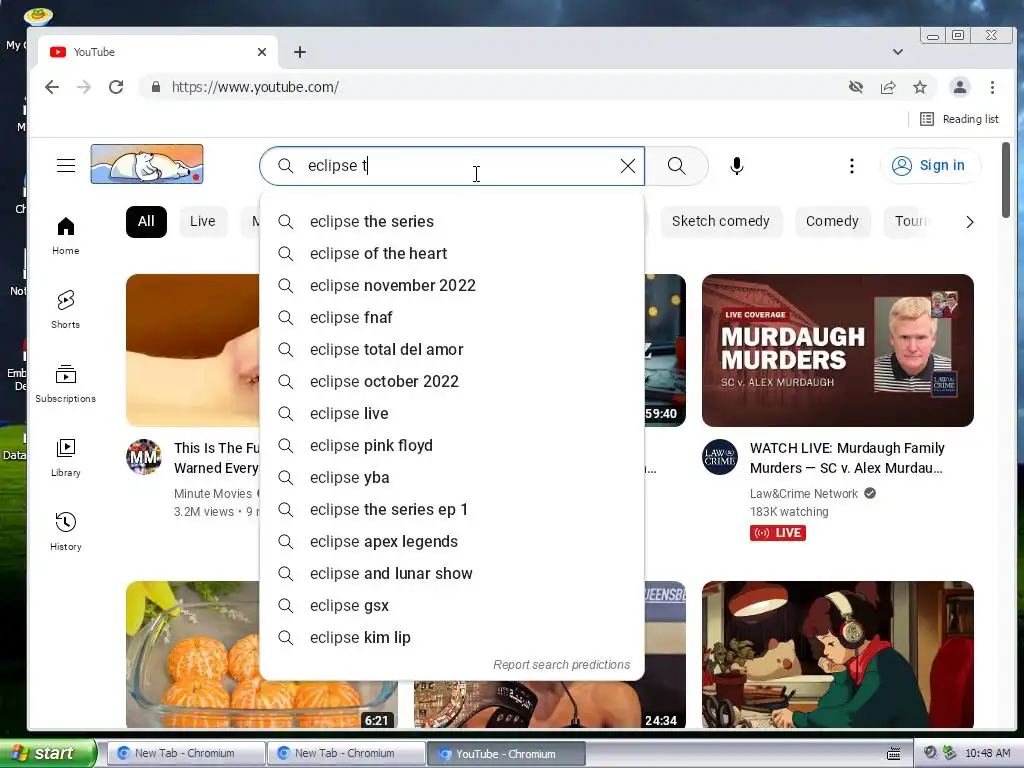Open the WATCH LIVE Murdaugh video title

coord(847,458)
